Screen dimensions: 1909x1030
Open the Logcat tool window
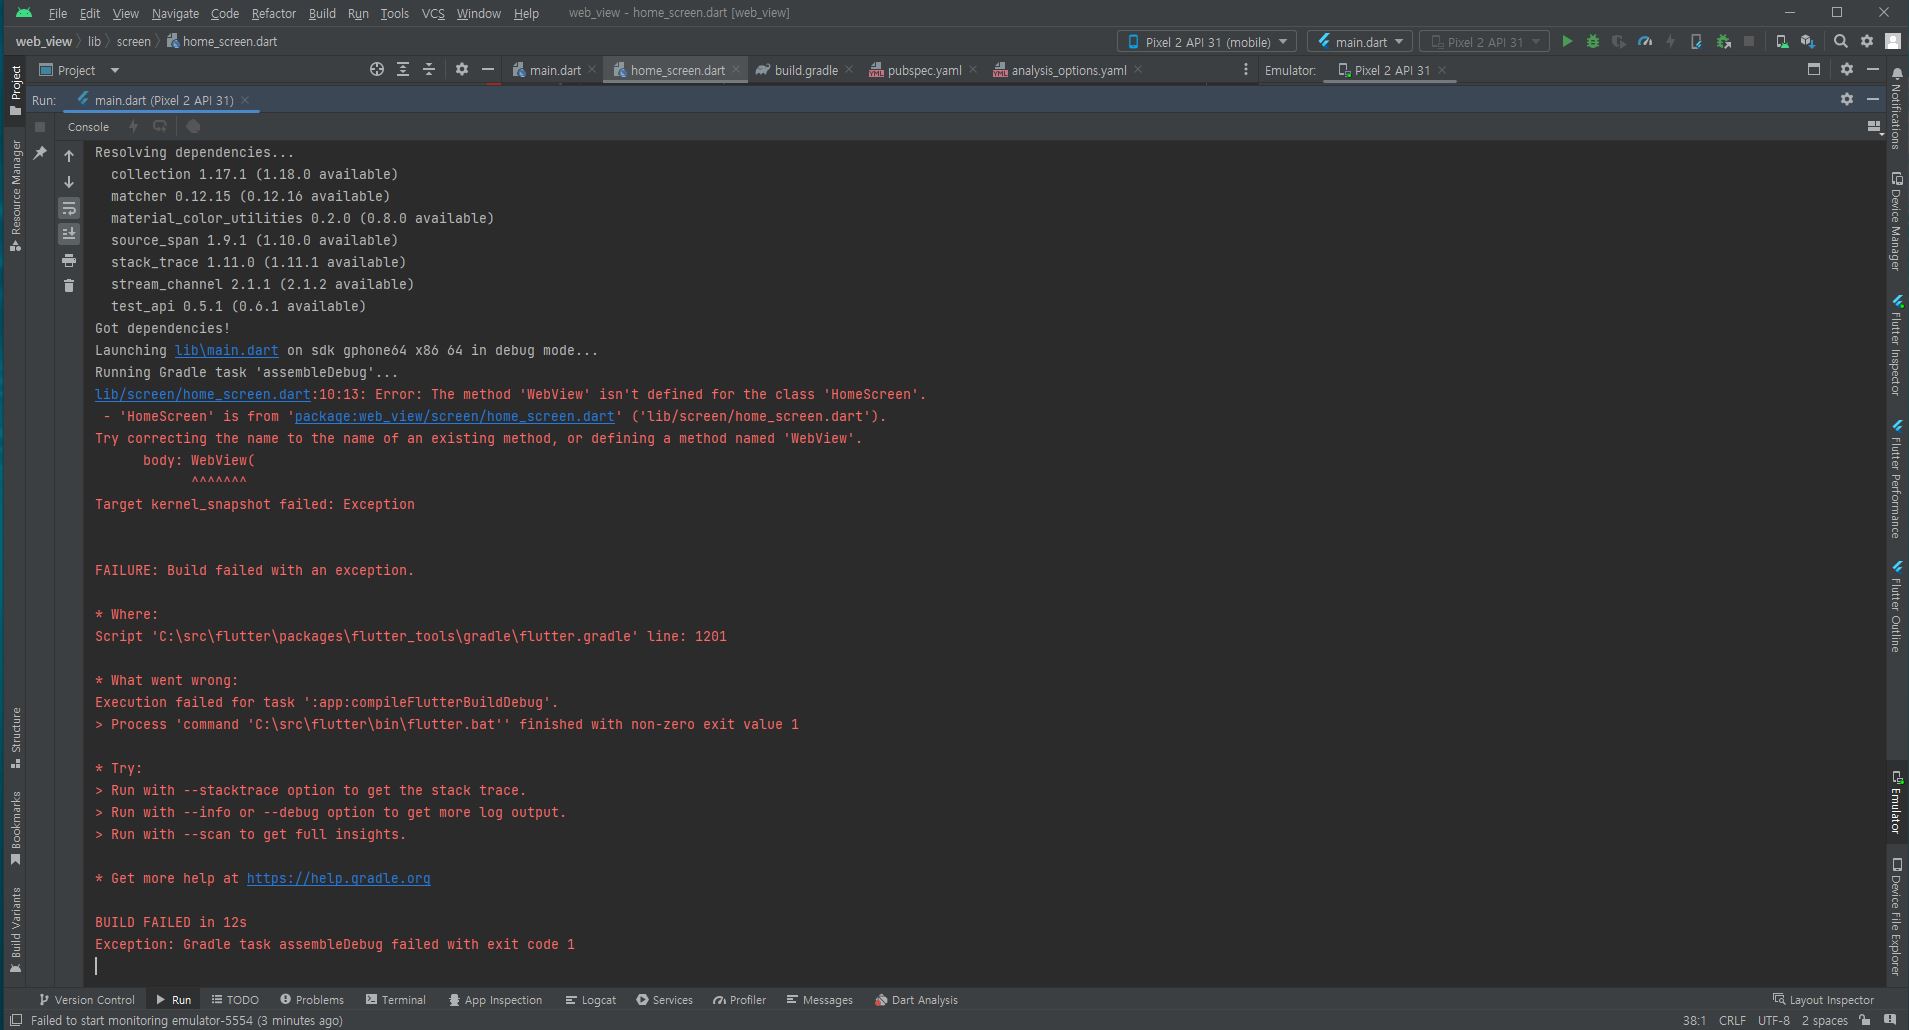coord(590,1000)
